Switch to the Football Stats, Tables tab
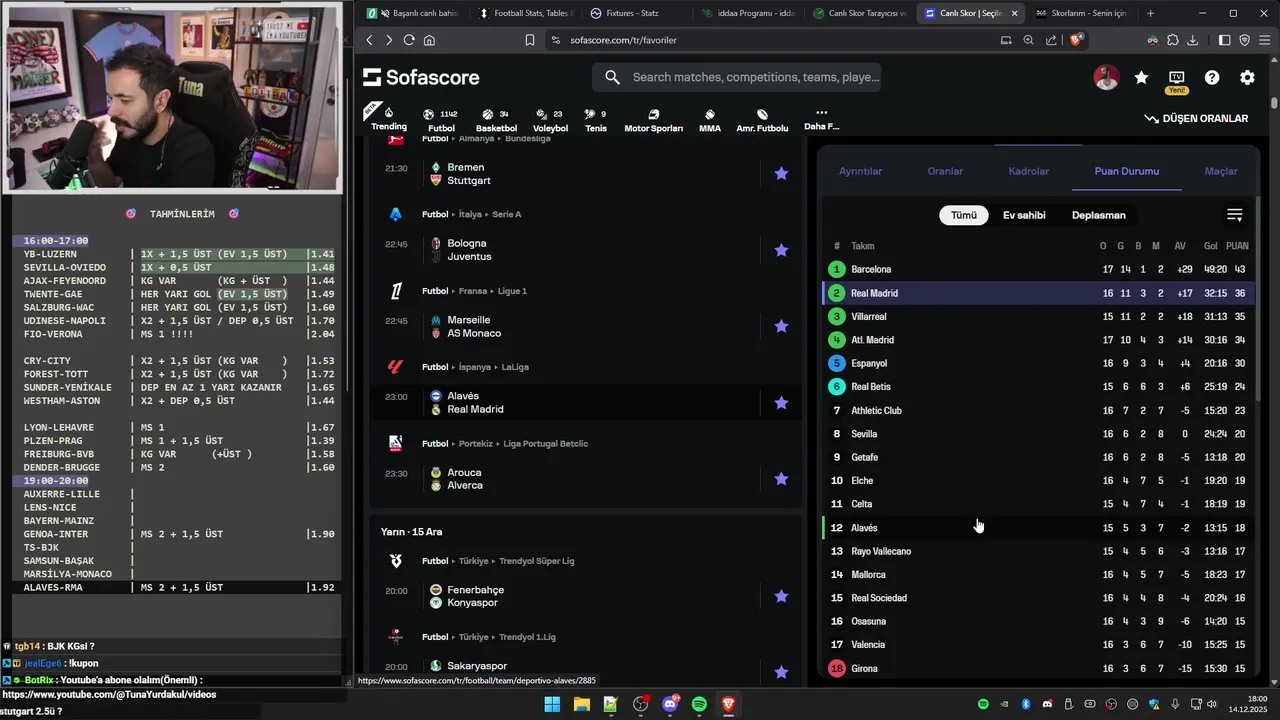The height and width of the screenshot is (720, 1280). coord(524,13)
